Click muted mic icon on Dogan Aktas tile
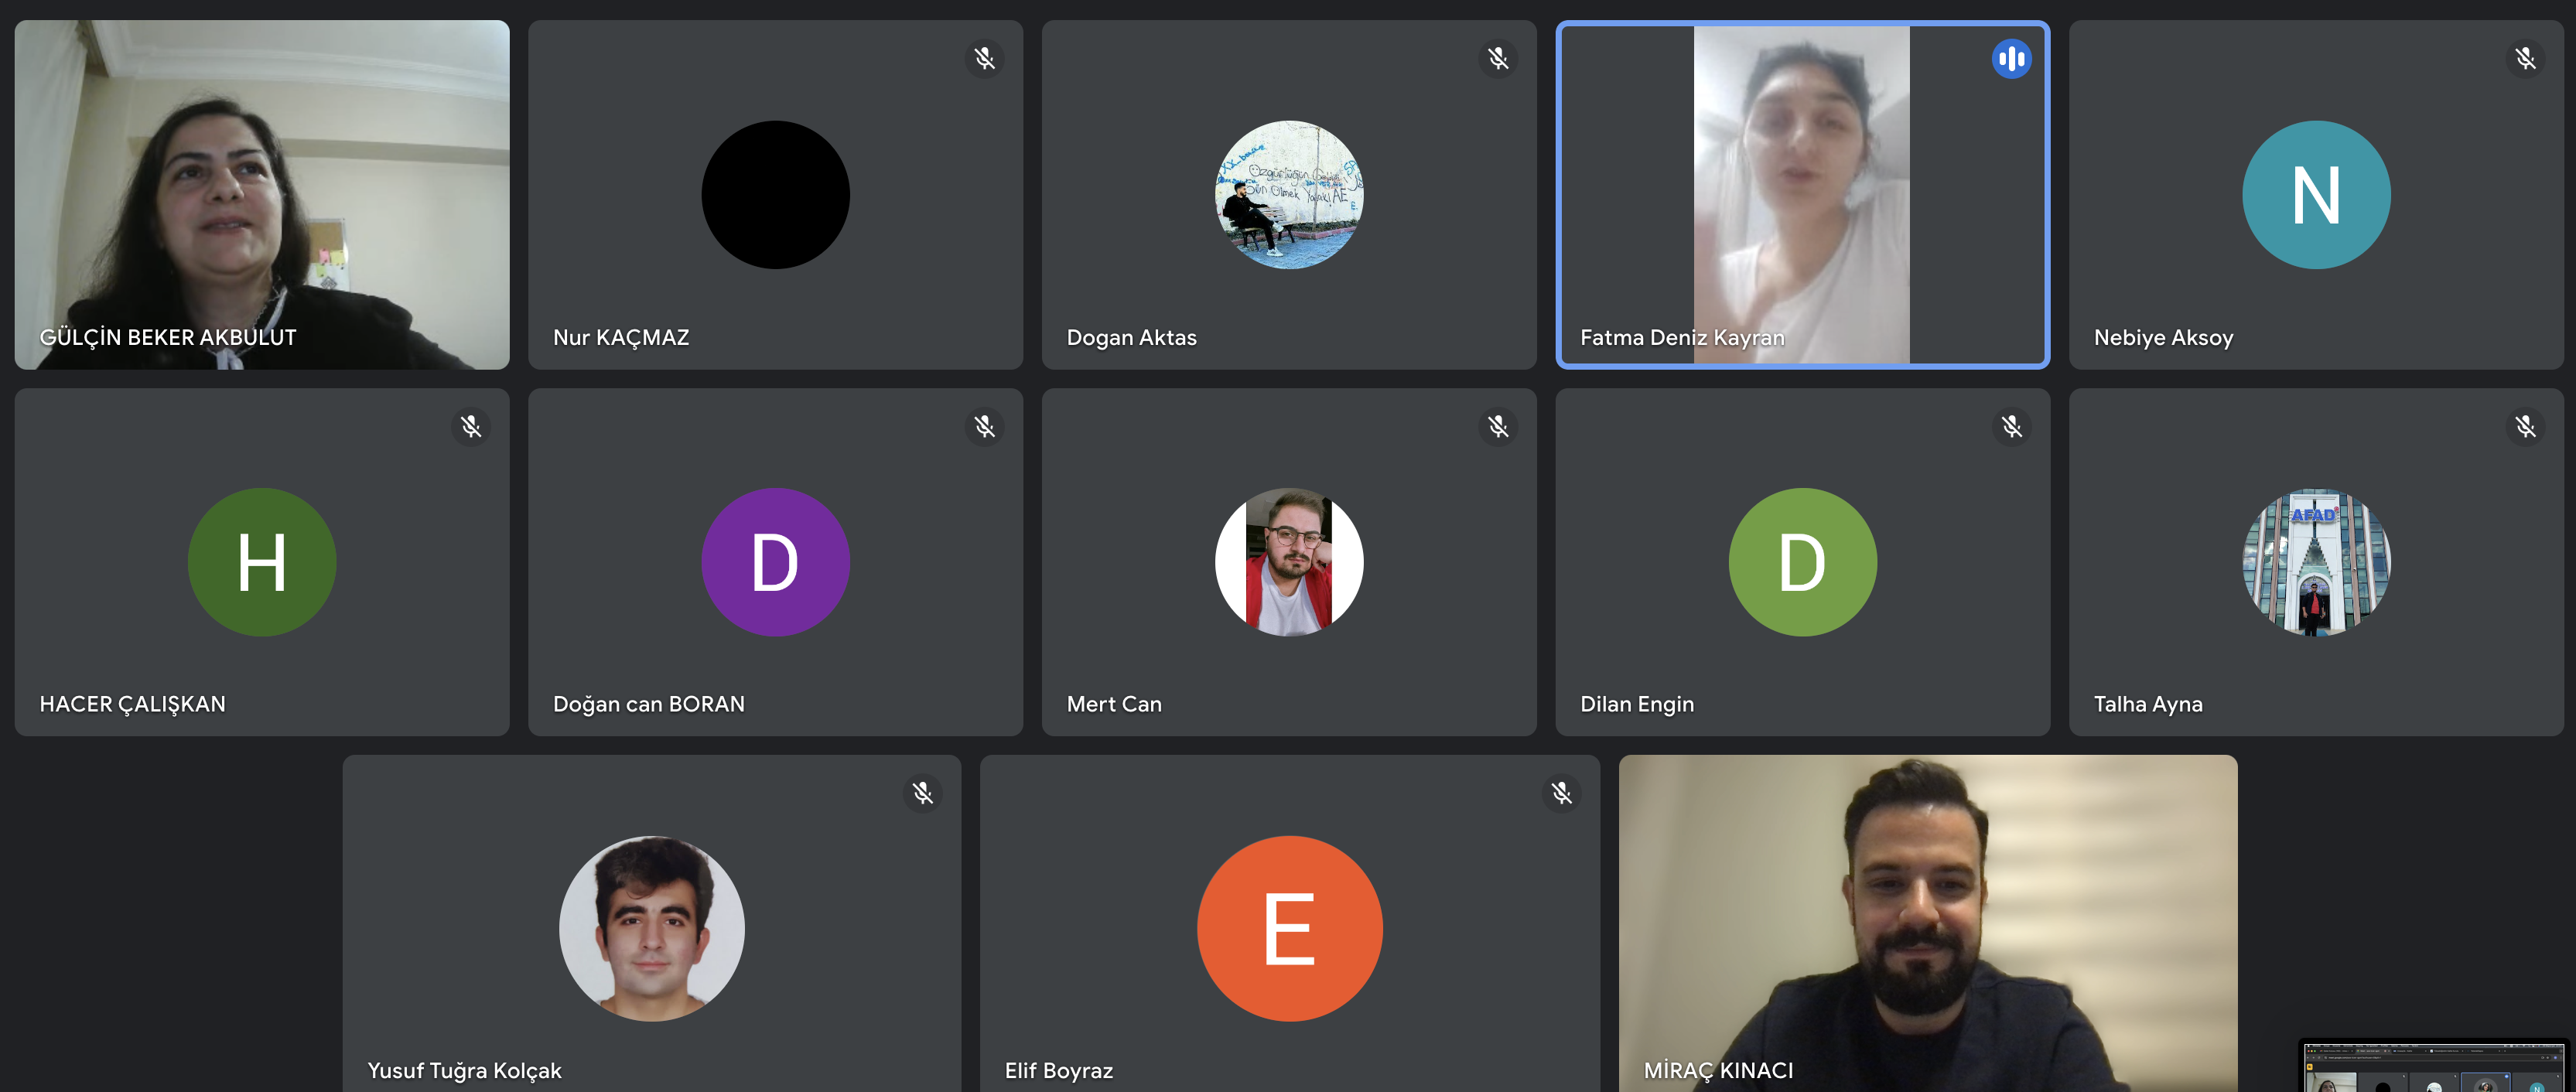 coord(1498,59)
